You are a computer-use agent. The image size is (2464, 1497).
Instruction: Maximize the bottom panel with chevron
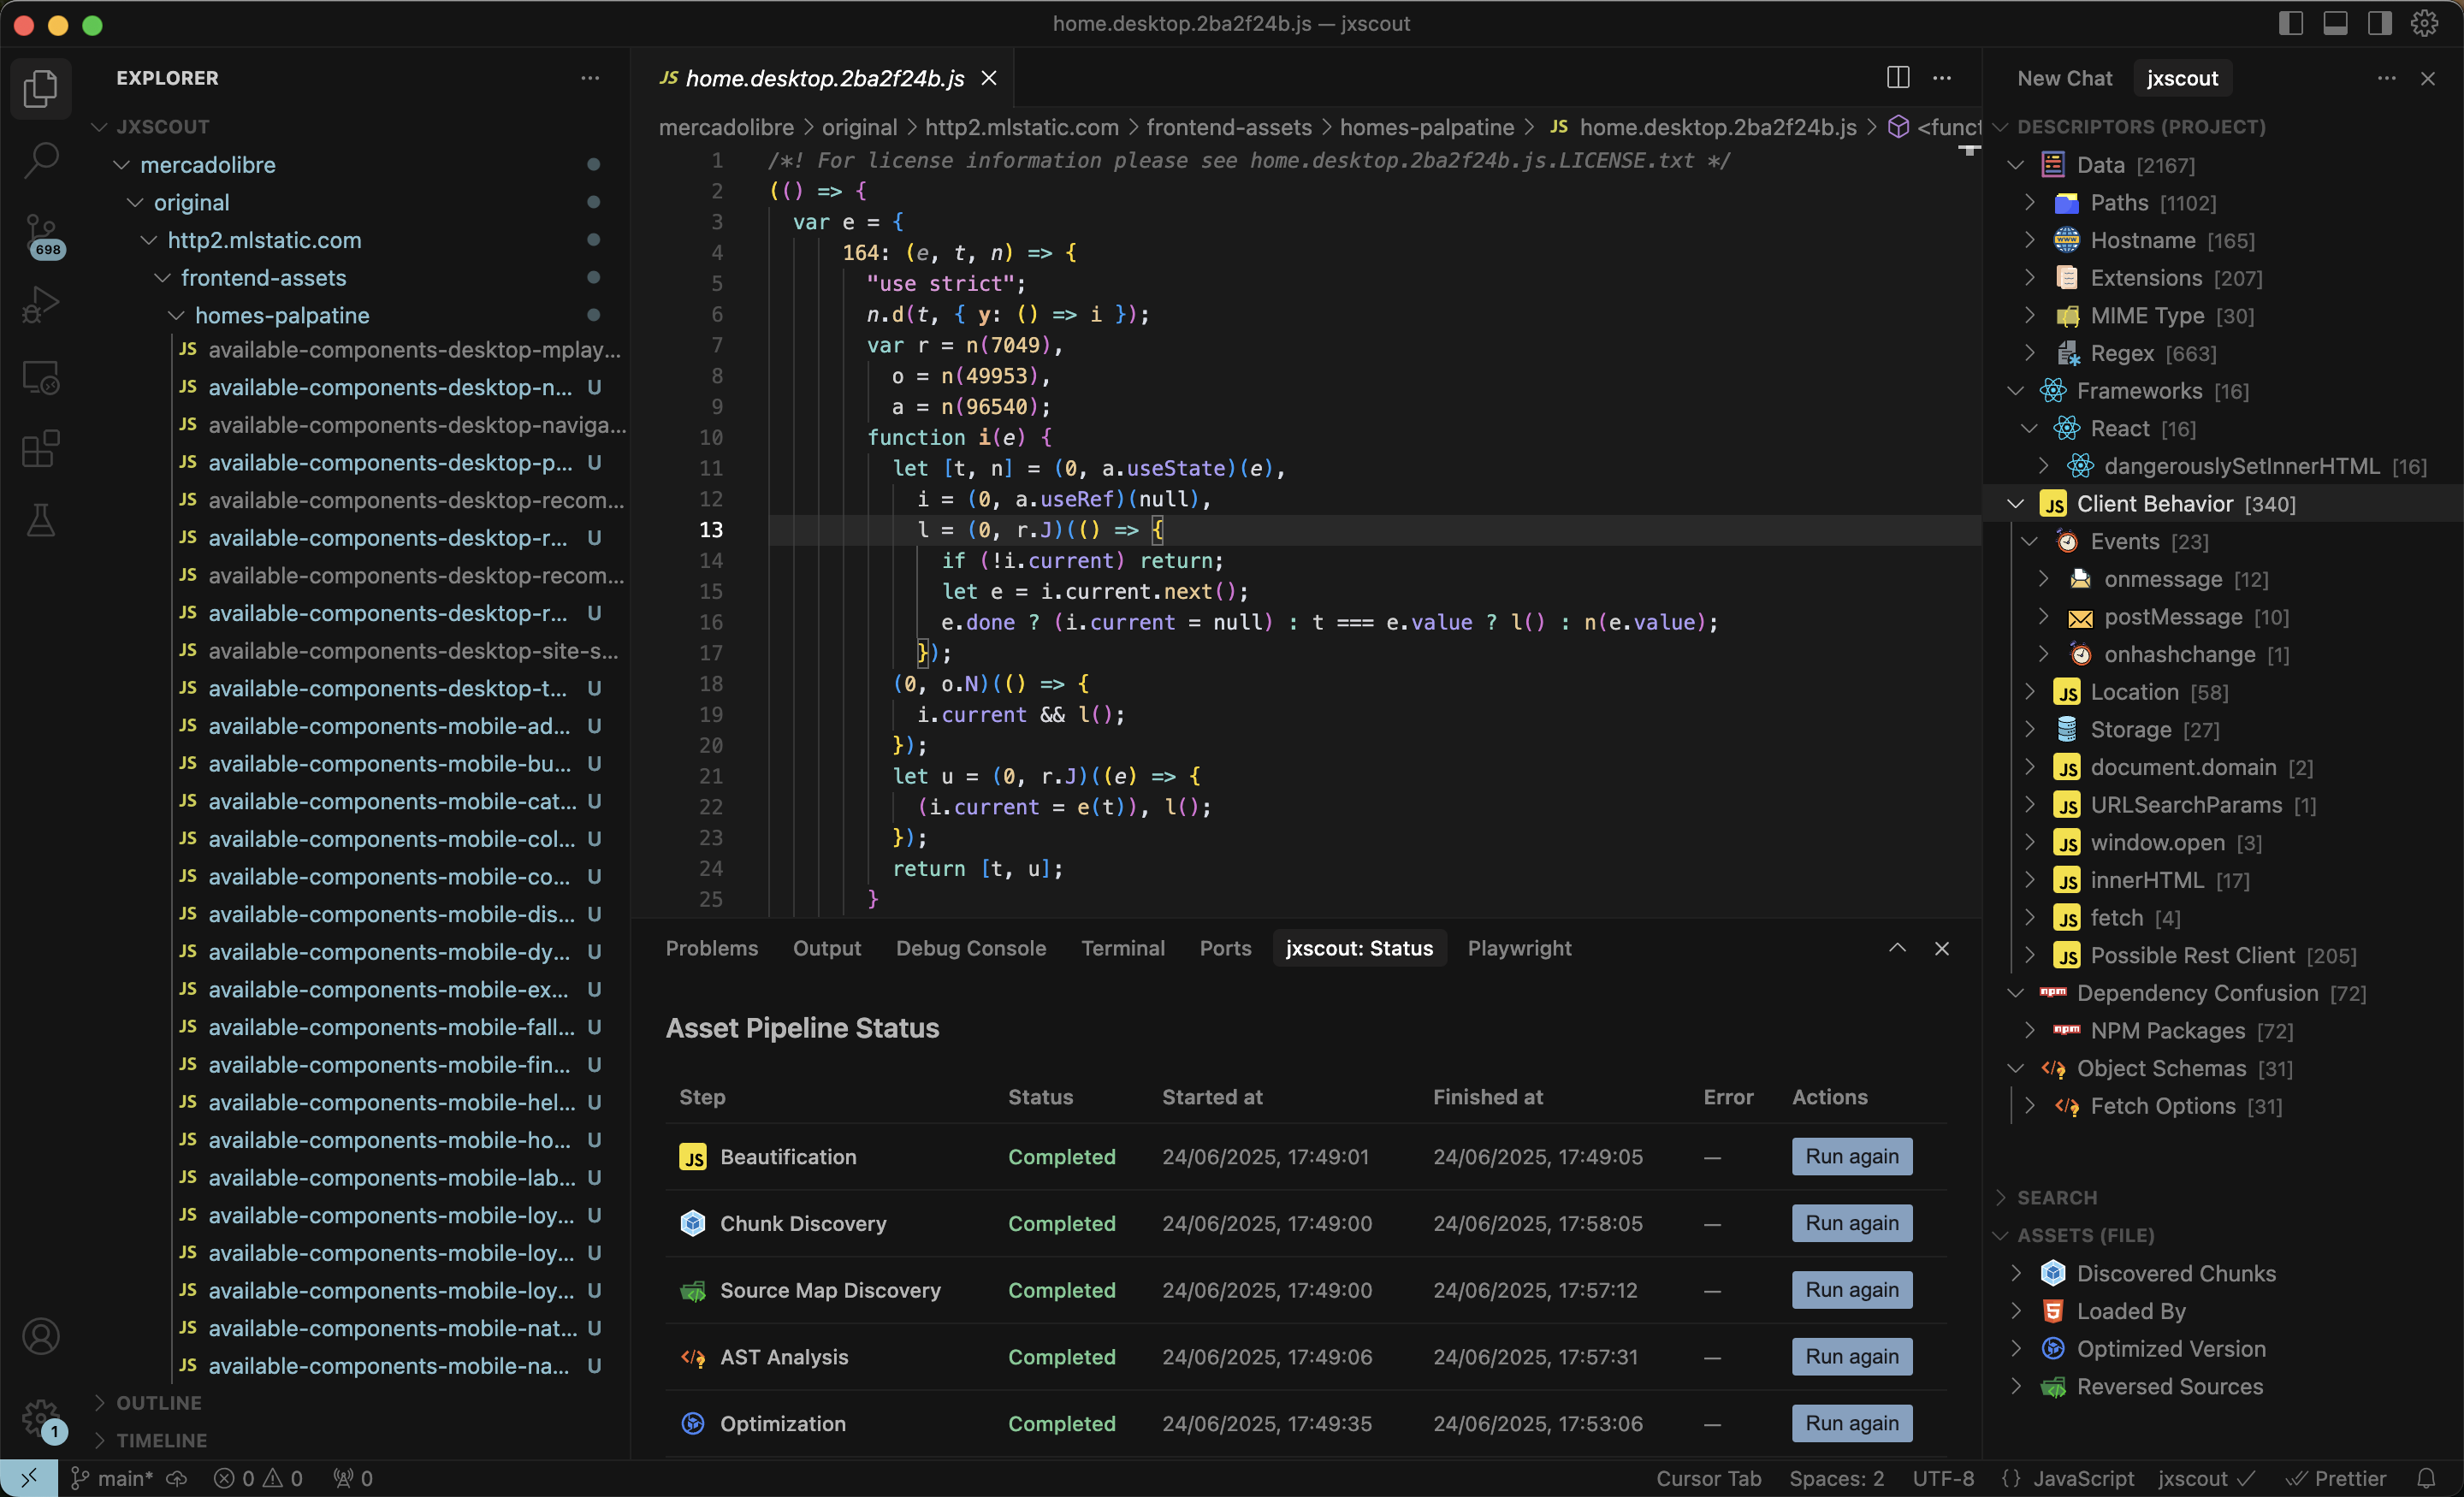click(1897, 948)
